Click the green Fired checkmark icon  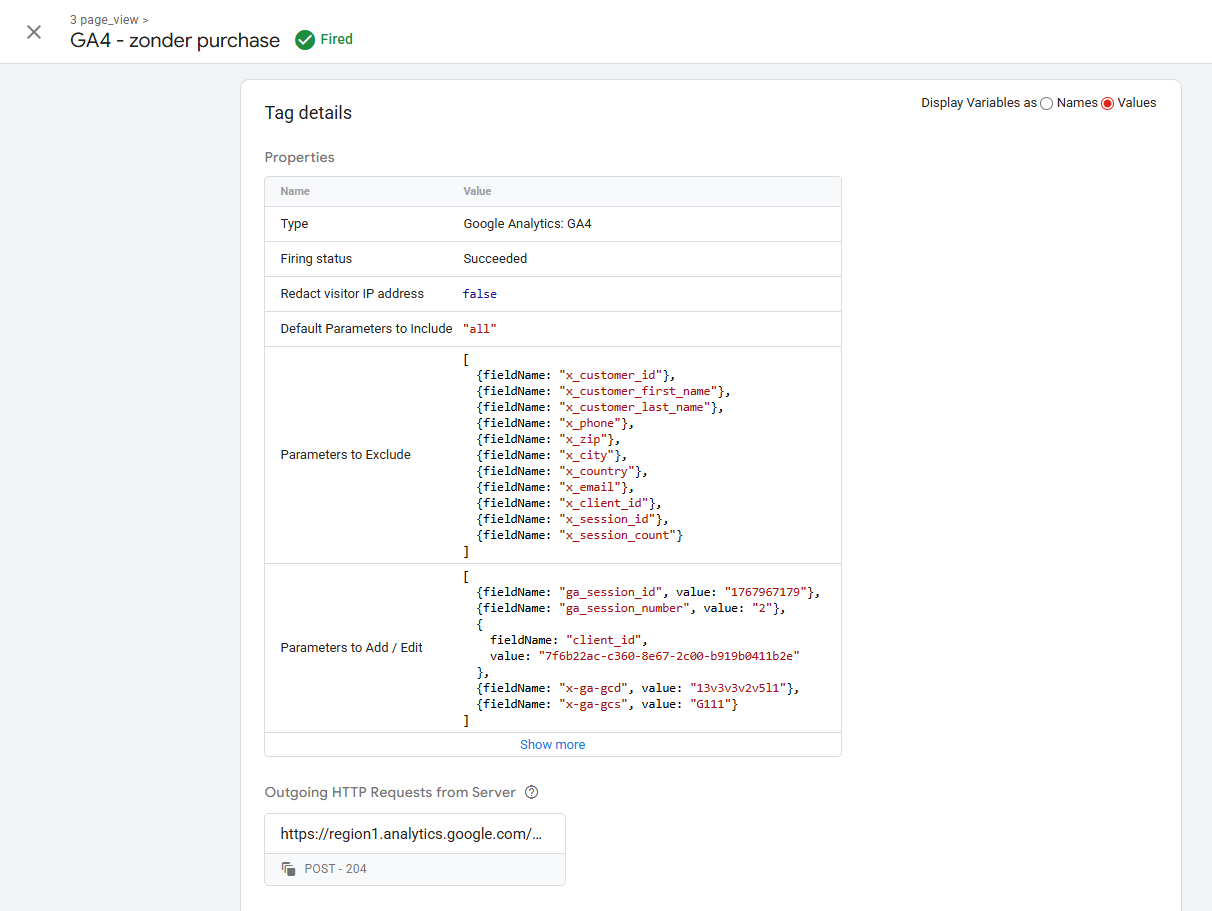click(305, 40)
